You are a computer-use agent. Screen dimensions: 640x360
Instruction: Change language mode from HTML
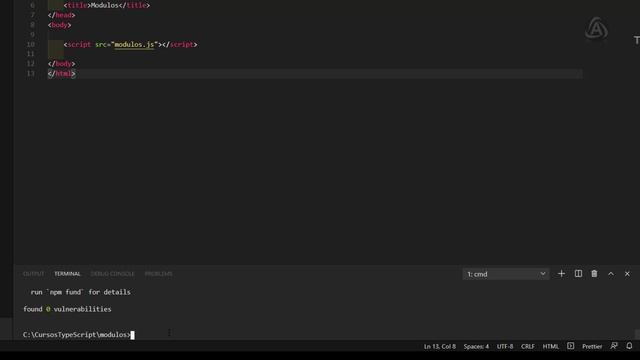pyautogui.click(x=550, y=346)
